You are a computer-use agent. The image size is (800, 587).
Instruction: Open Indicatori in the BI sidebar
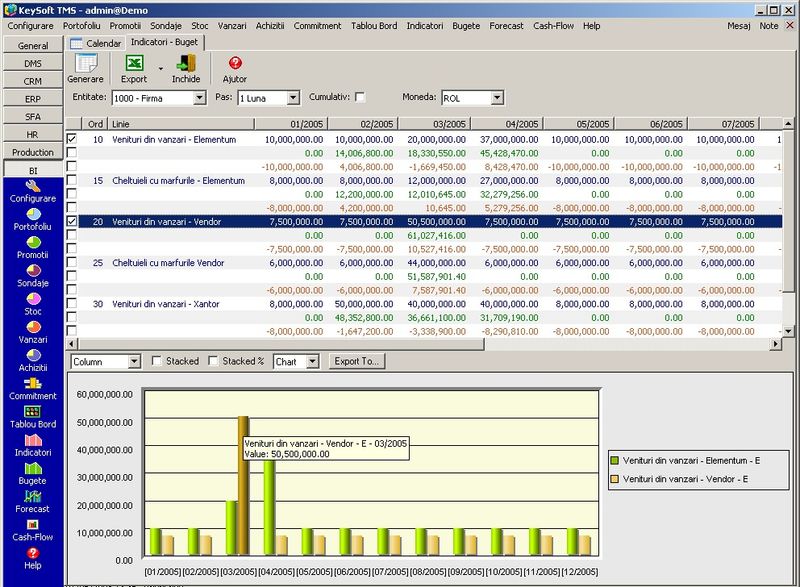click(33, 446)
